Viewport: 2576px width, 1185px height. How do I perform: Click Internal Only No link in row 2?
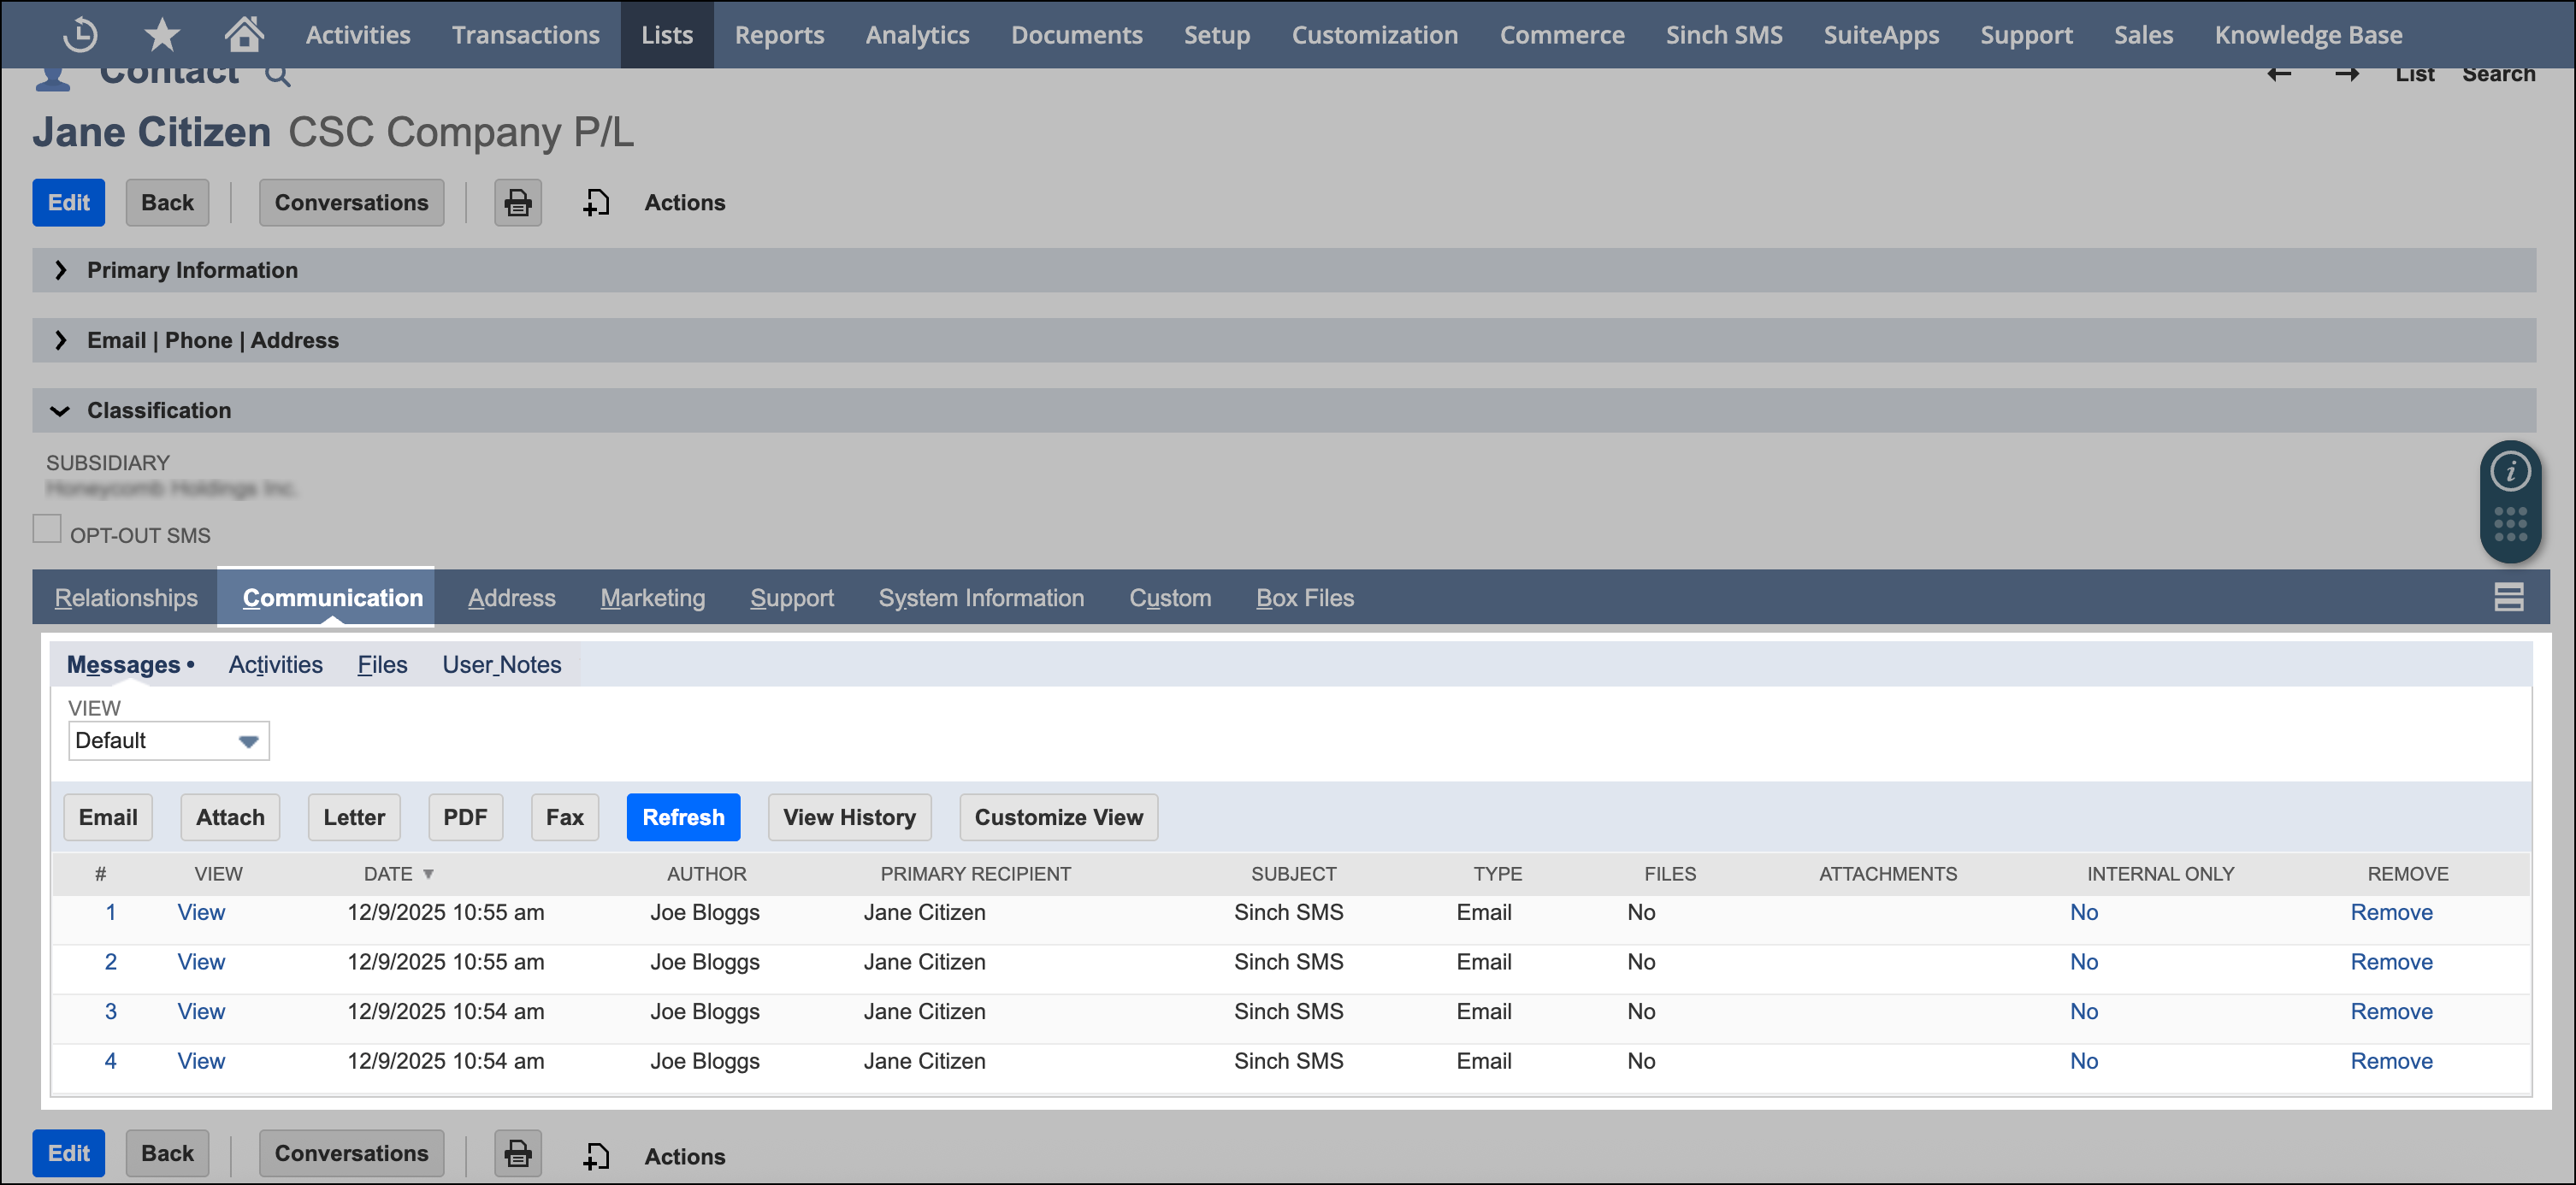point(2084,962)
